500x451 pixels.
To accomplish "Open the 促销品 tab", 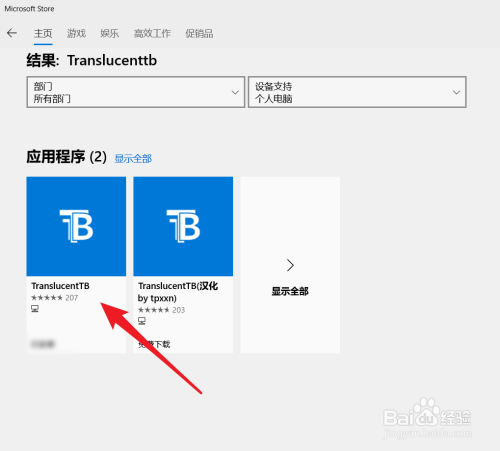I will [x=199, y=33].
